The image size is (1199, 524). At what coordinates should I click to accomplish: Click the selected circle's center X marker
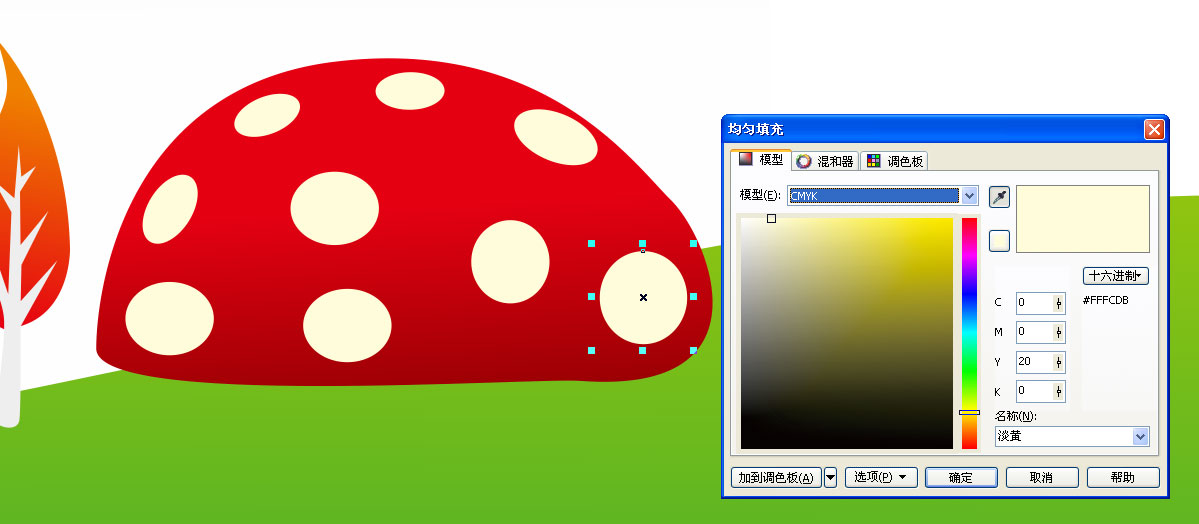point(643,297)
